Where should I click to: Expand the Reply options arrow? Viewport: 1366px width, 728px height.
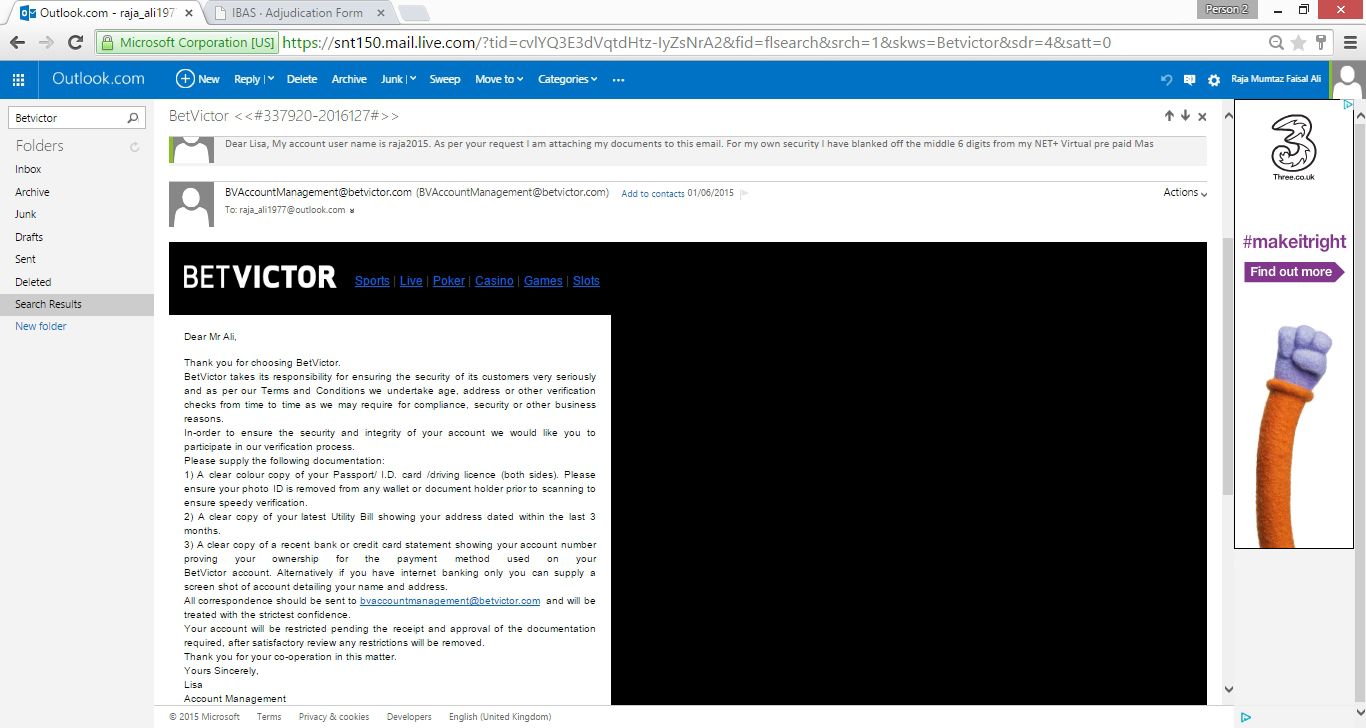(x=270, y=80)
